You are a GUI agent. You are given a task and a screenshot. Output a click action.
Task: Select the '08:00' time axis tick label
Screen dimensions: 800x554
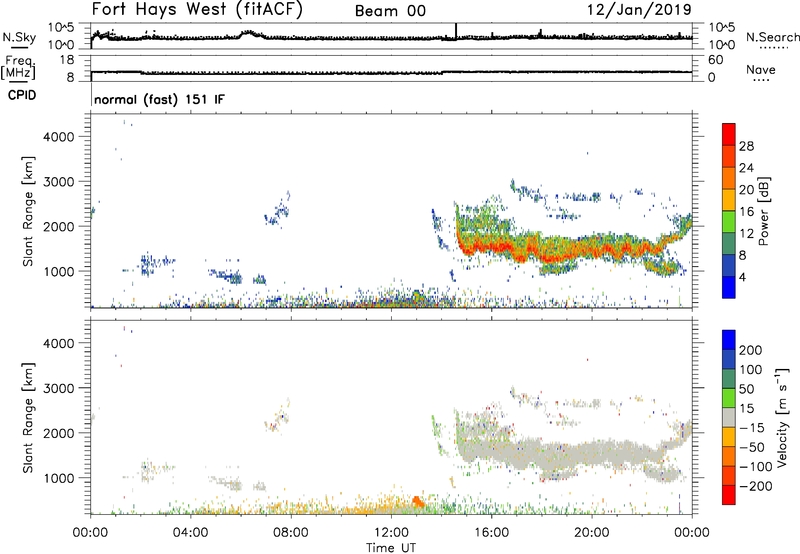(x=291, y=533)
